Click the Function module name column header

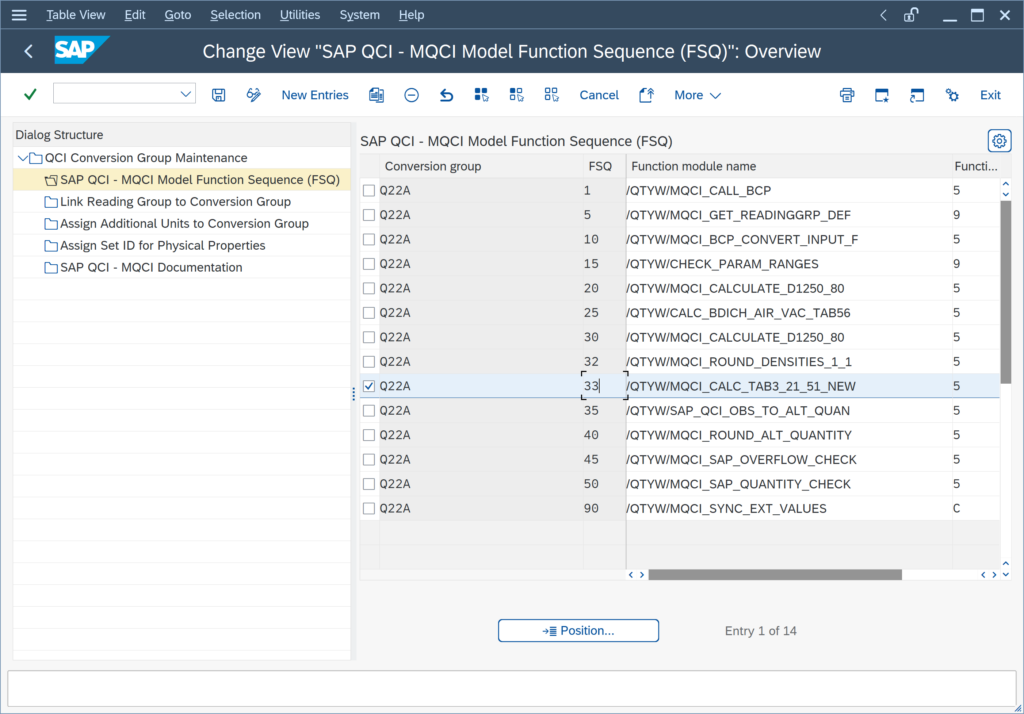click(x=789, y=166)
